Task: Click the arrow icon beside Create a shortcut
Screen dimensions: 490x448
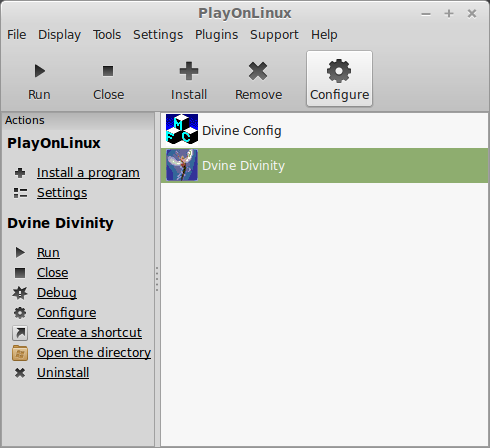Action: click(20, 333)
